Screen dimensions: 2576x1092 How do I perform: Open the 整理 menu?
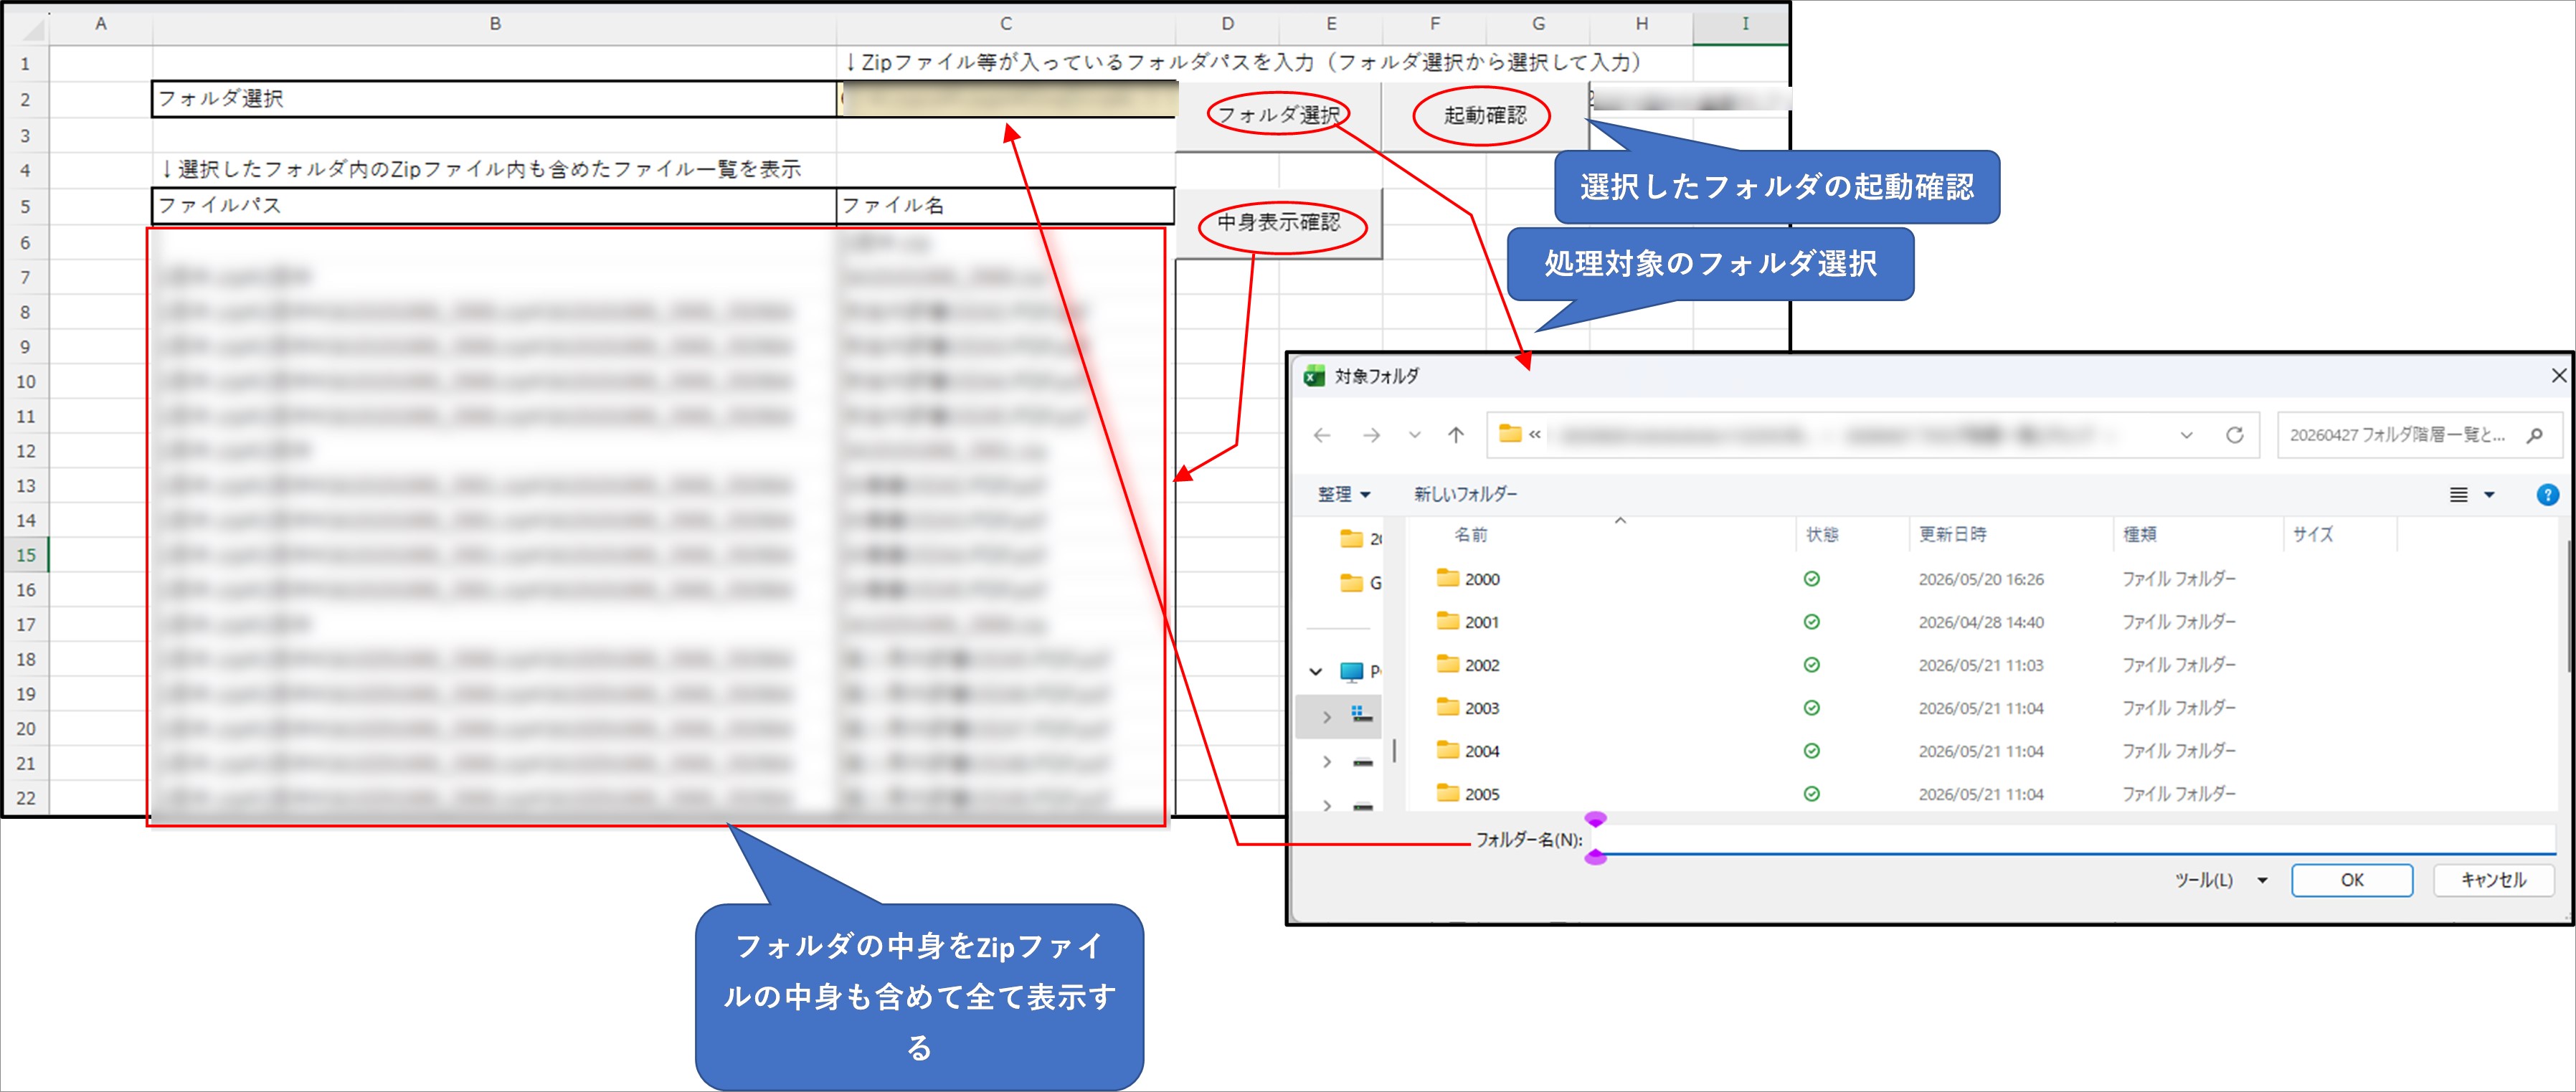[x=1343, y=494]
